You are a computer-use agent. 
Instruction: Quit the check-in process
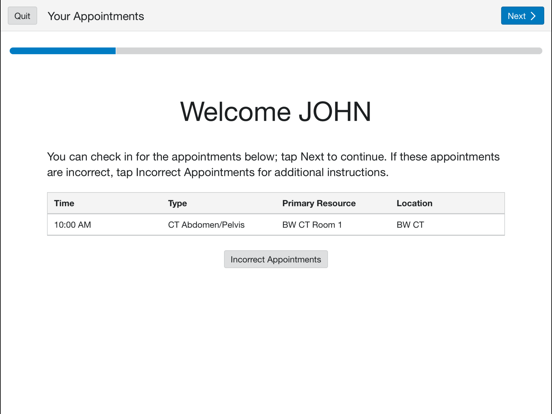pos(22,16)
